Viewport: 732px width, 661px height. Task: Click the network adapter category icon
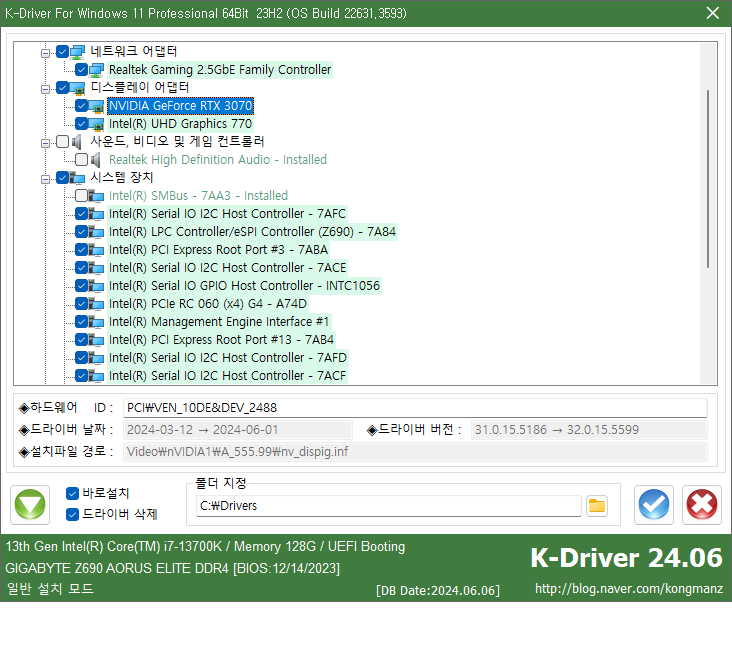click(77, 51)
